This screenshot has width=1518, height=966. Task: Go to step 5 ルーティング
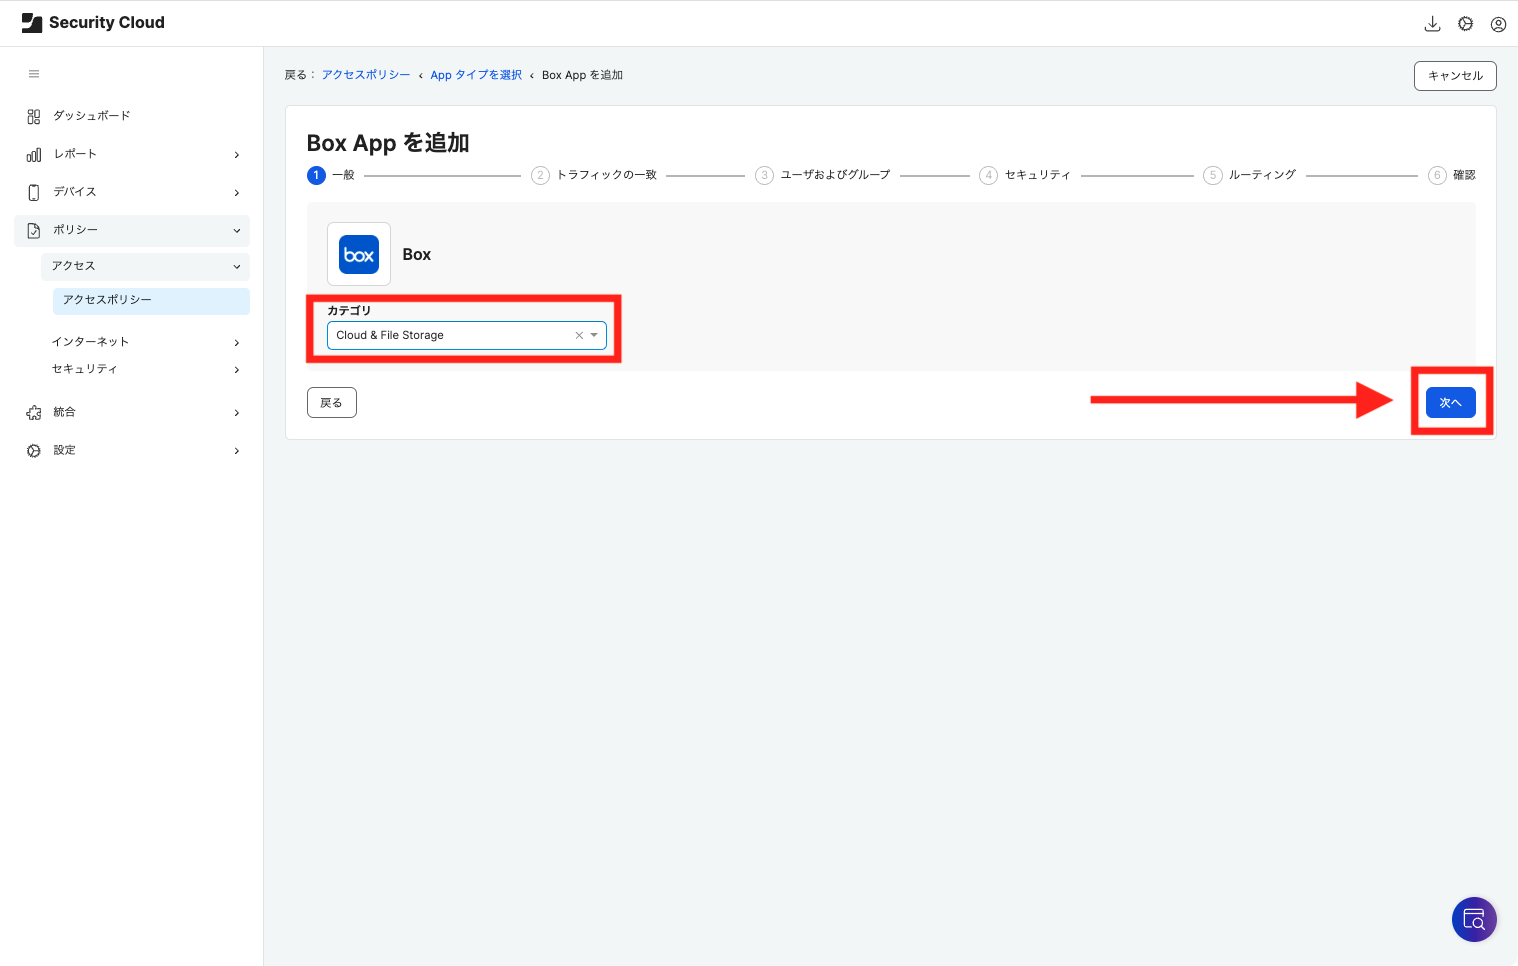coord(1250,175)
